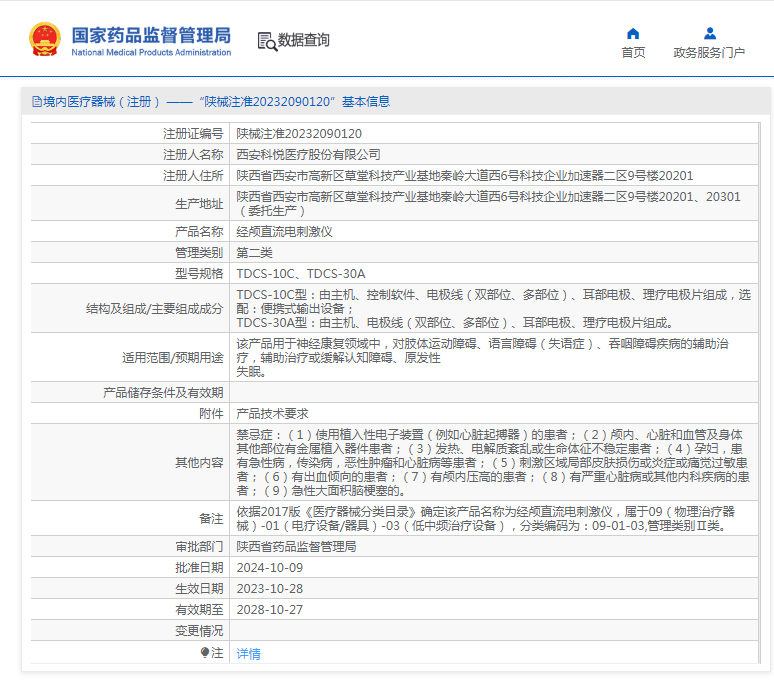Click registration number 陕械注准20232090120 cell
Viewport: 774px width, 686px height.
tap(299, 133)
